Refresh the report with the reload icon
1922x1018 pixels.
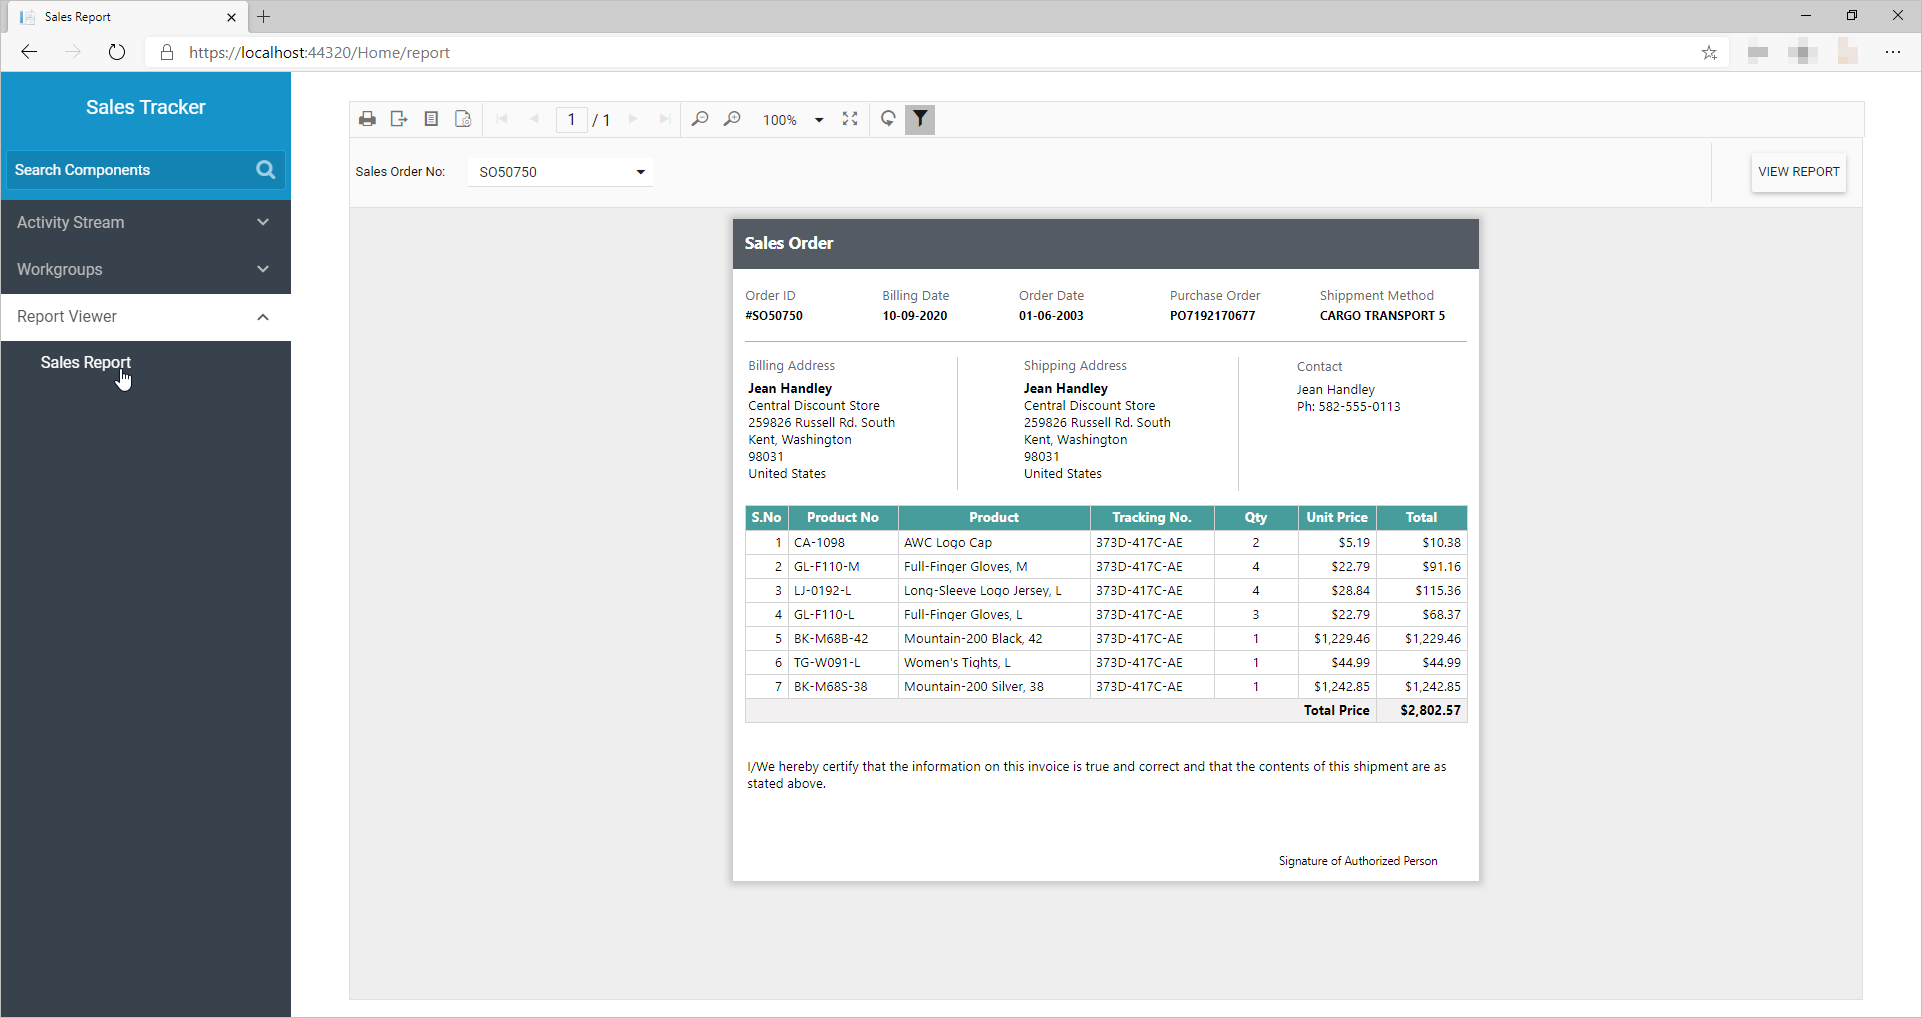click(x=888, y=119)
